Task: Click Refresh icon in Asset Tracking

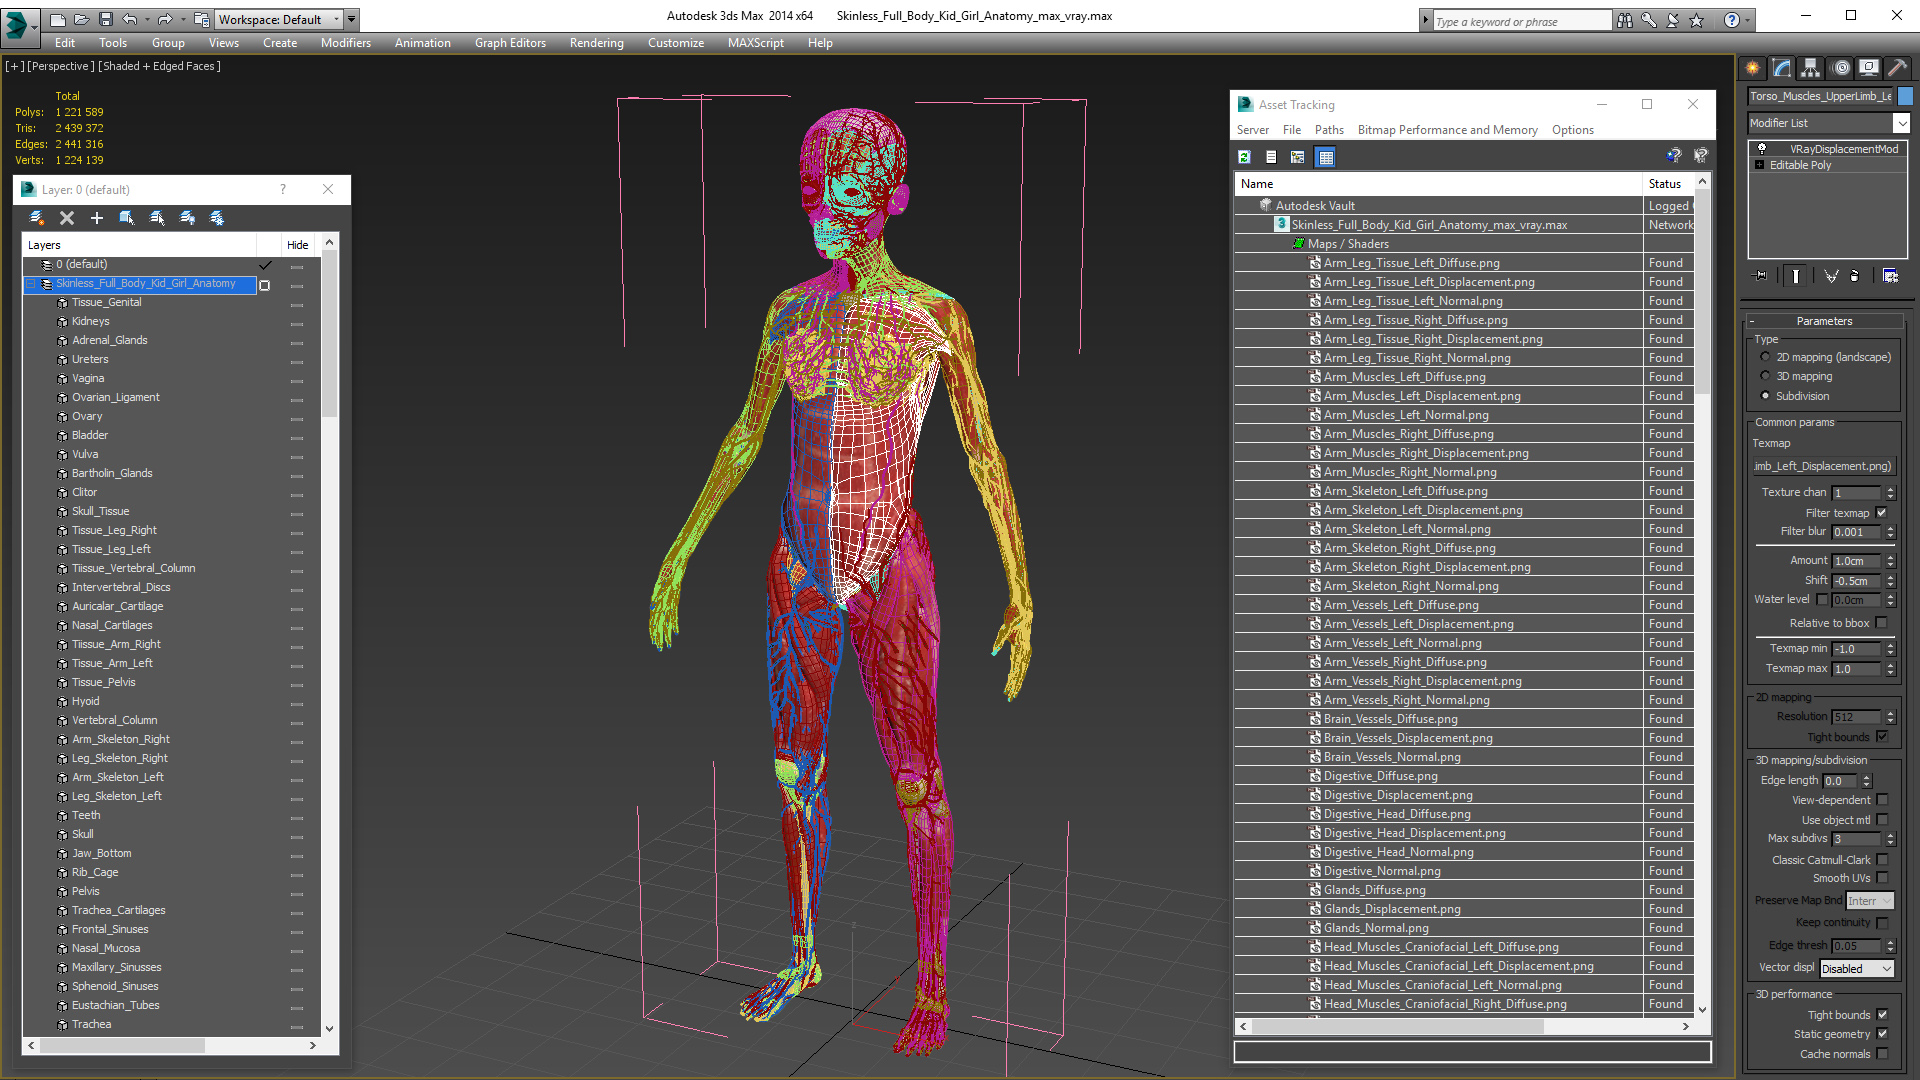Action: click(1244, 157)
